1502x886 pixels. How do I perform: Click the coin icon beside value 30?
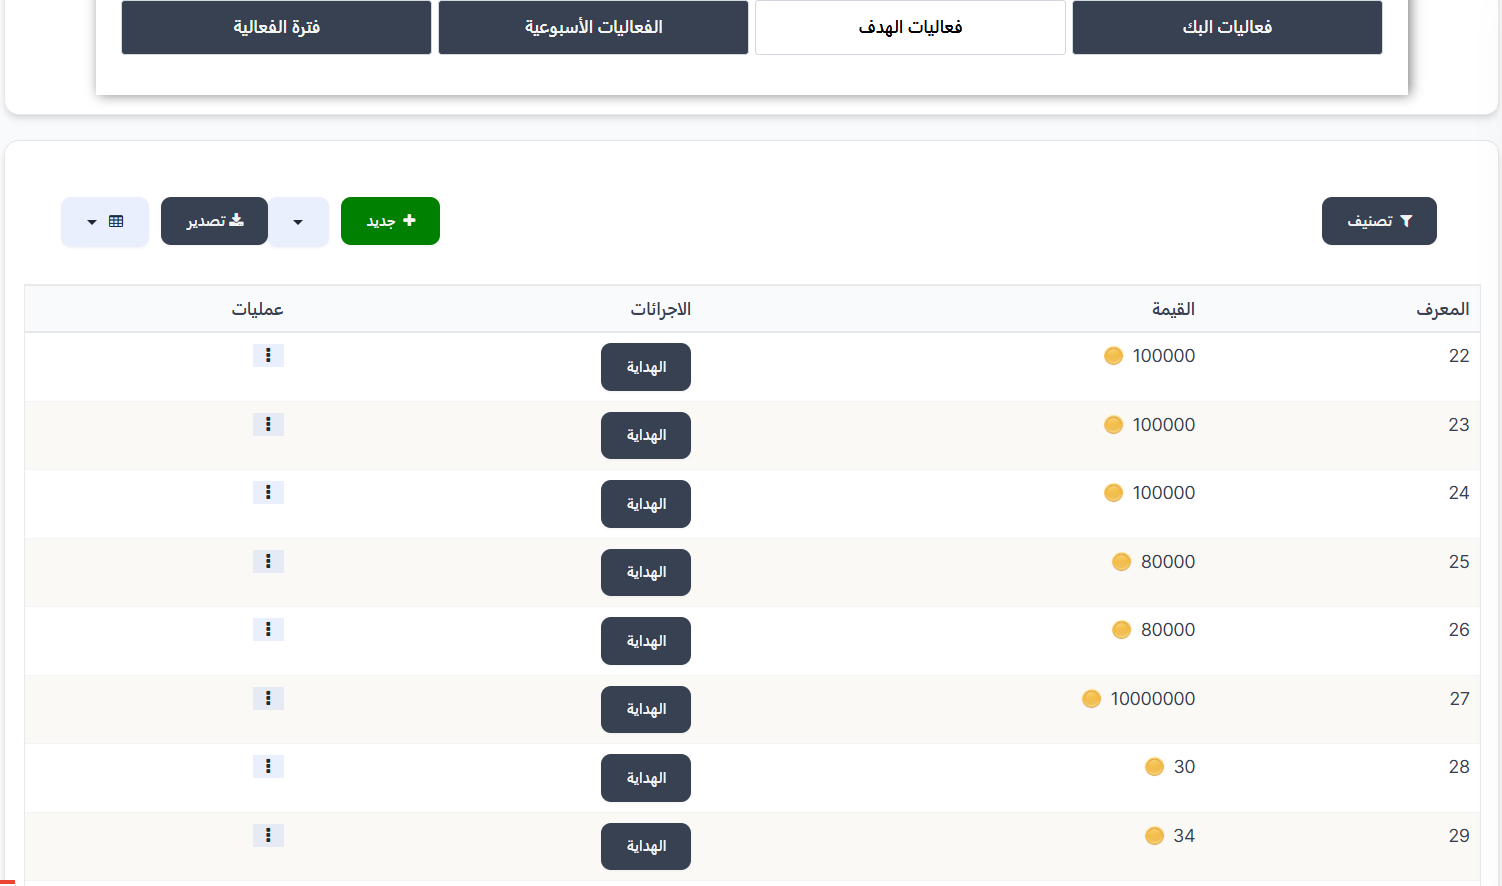click(x=1154, y=767)
